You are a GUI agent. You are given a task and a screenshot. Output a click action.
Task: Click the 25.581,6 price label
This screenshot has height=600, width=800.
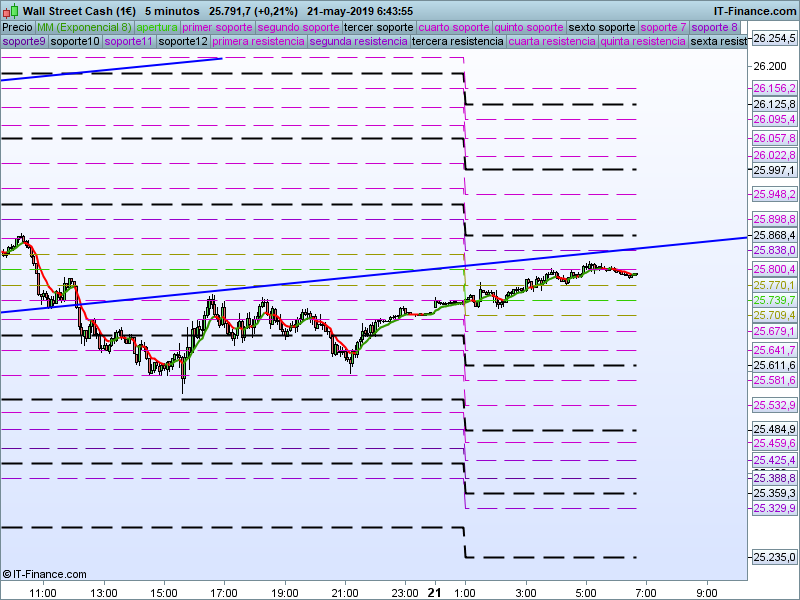774,381
